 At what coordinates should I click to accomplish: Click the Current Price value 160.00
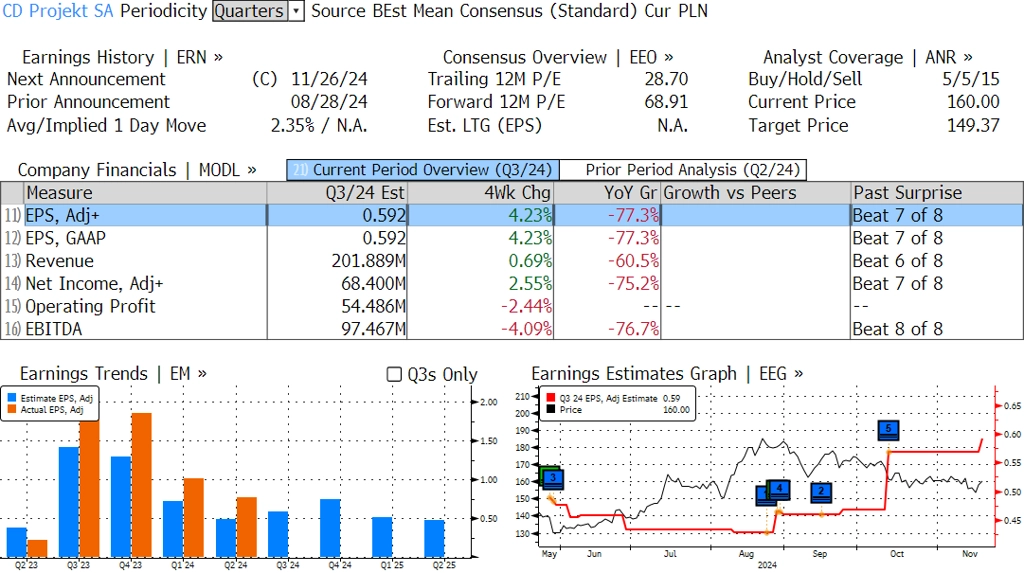[973, 102]
